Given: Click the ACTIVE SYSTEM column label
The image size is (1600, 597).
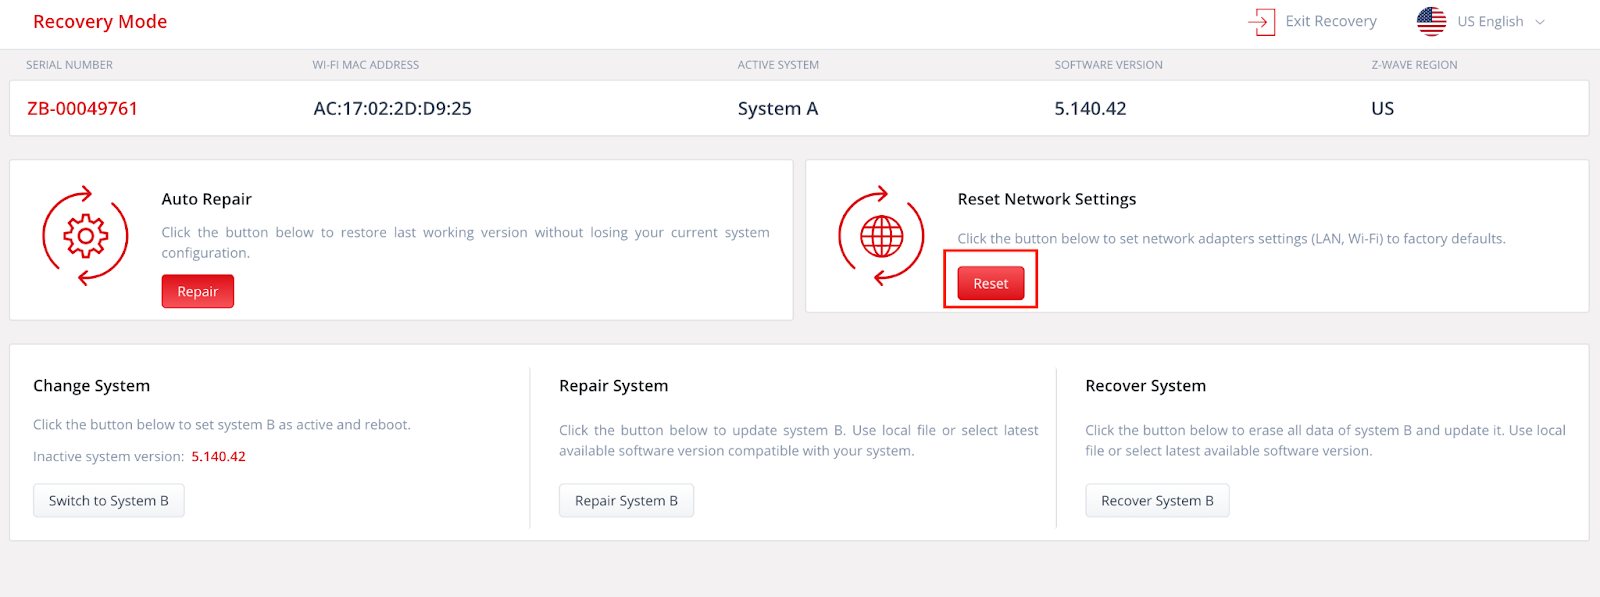Looking at the screenshot, I should point(778,65).
